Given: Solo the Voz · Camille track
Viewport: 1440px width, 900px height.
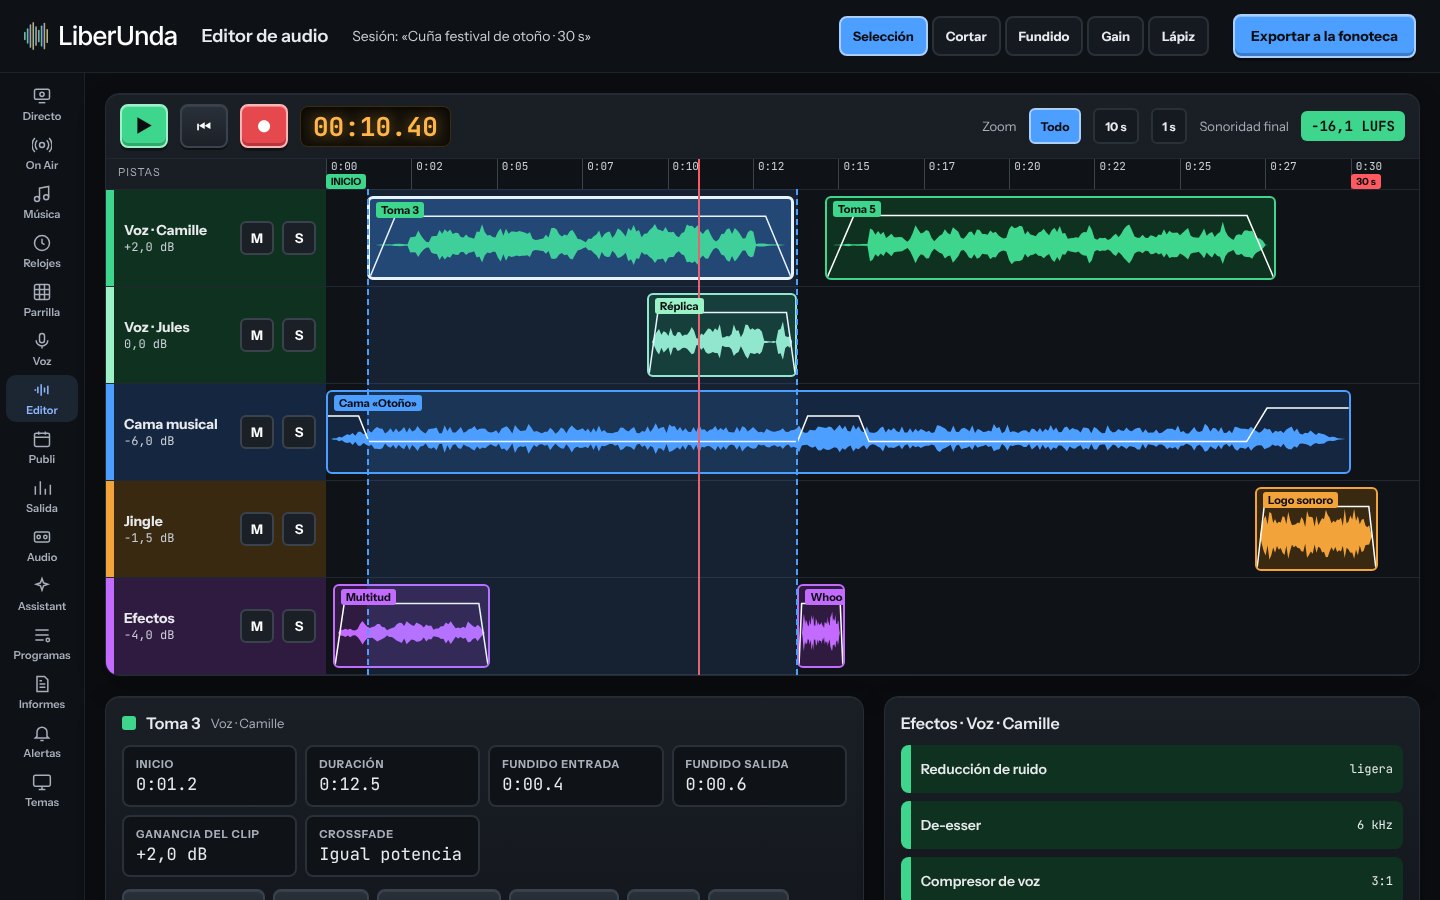Looking at the screenshot, I should click(x=299, y=238).
